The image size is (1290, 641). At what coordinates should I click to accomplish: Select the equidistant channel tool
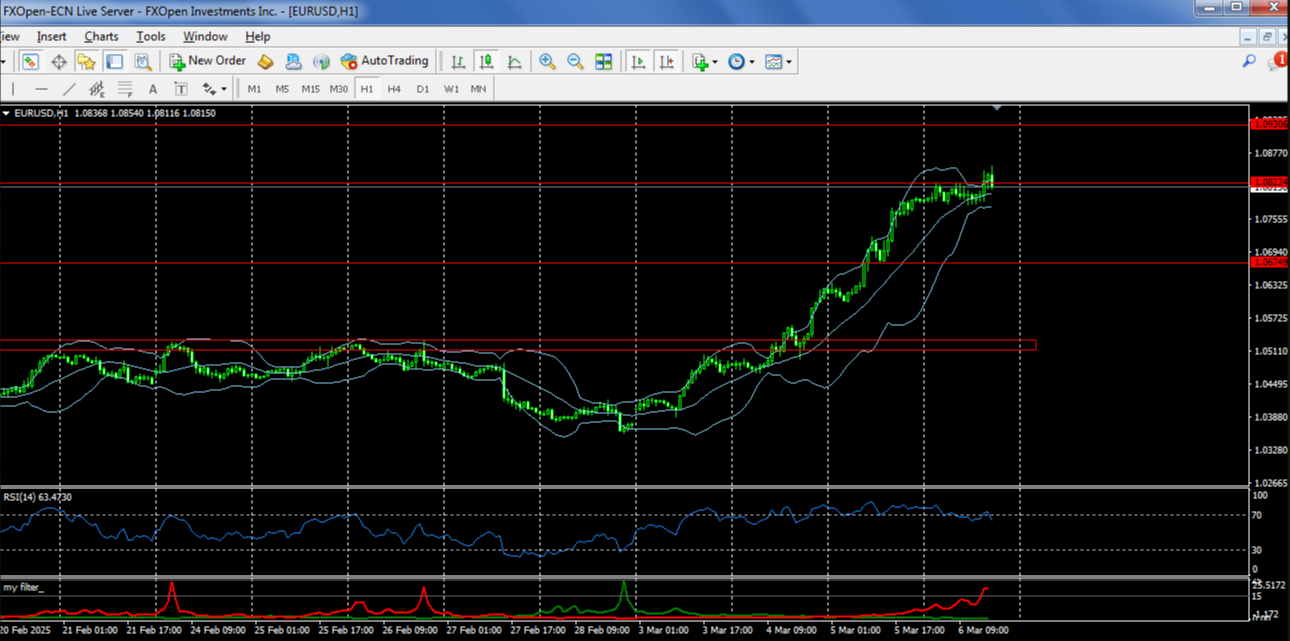point(97,89)
